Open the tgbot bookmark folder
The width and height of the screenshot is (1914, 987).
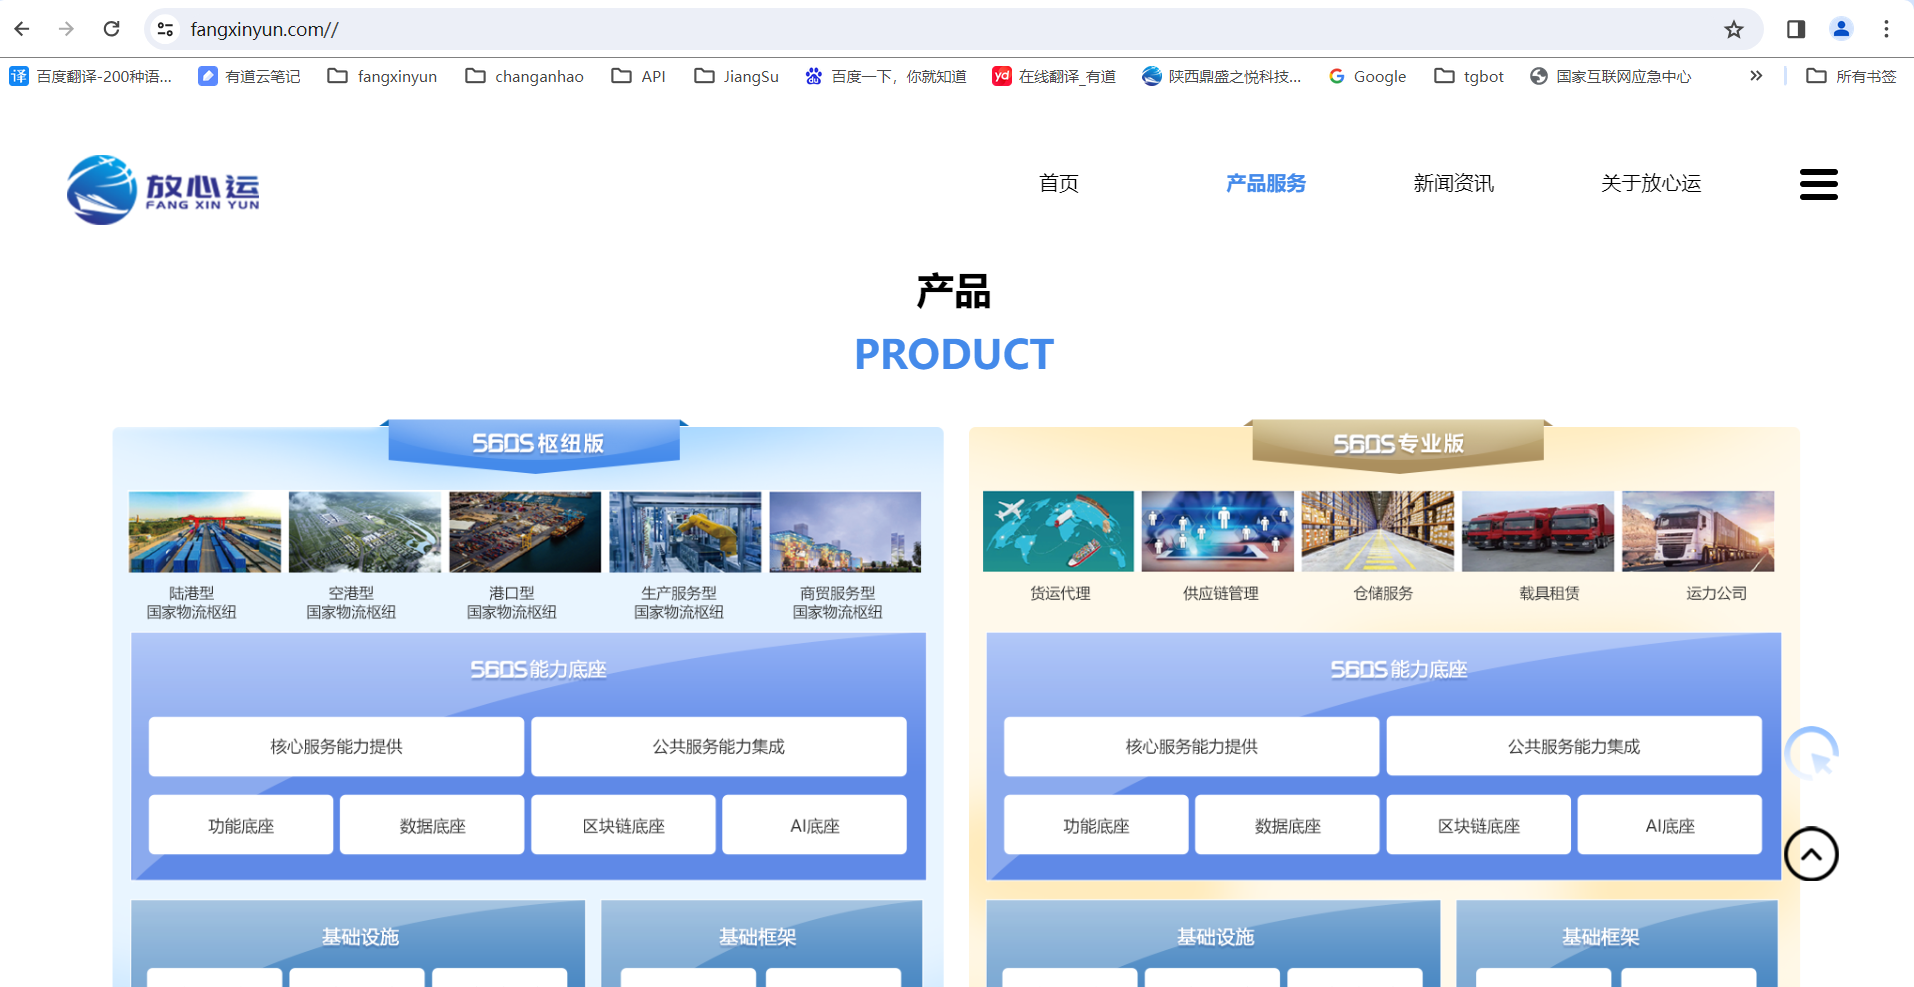pyautogui.click(x=1469, y=76)
